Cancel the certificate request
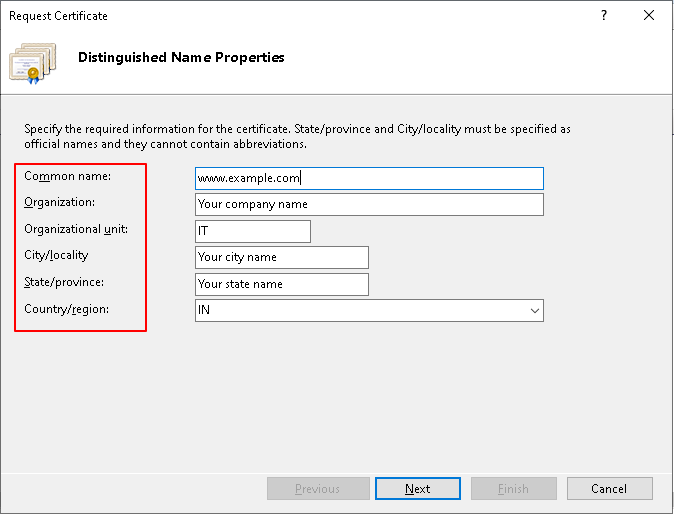The width and height of the screenshot is (674, 515). point(609,489)
